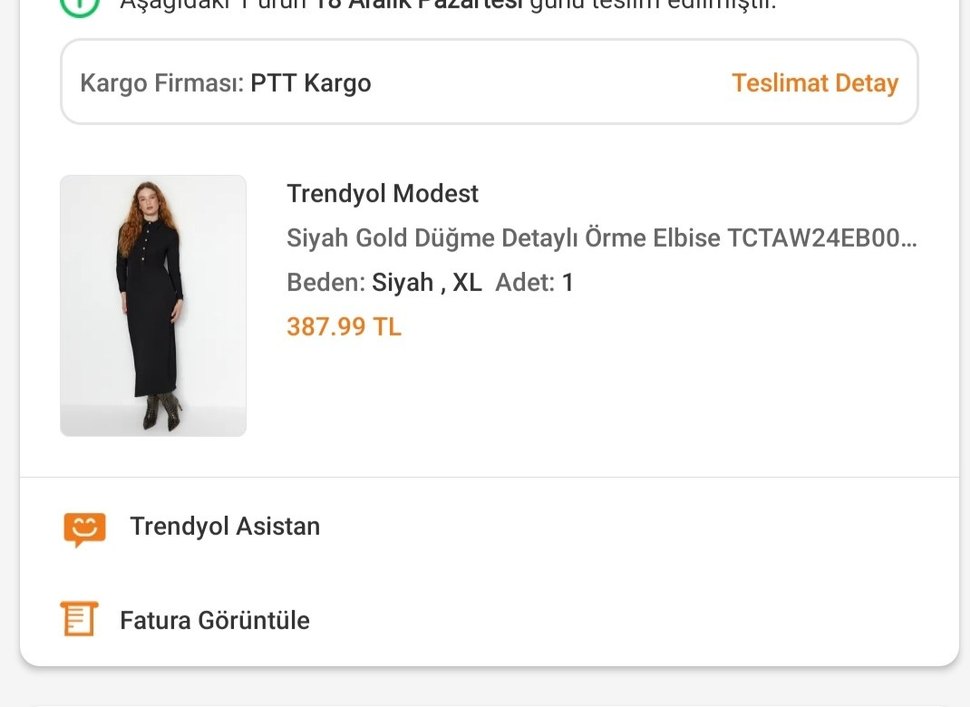Click the Fatura Görüntüle label
Screen dimensions: 970x707
coord(214,620)
